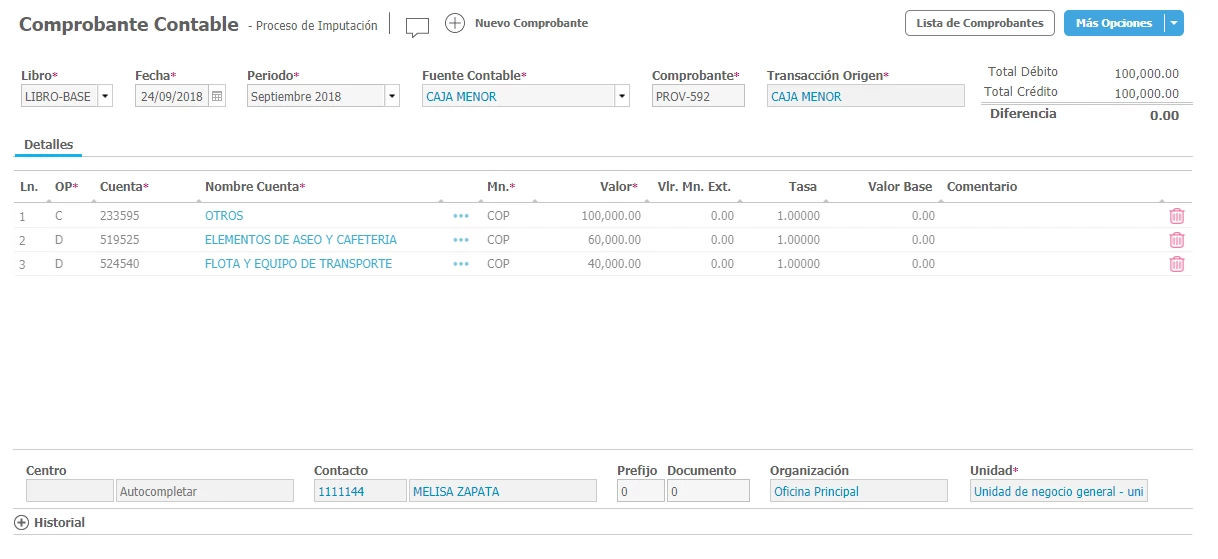The height and width of the screenshot is (559, 1218).
Task: Delete the ELEMENTOS DE ASEO Y CAFETERIA row
Action: pos(1177,240)
